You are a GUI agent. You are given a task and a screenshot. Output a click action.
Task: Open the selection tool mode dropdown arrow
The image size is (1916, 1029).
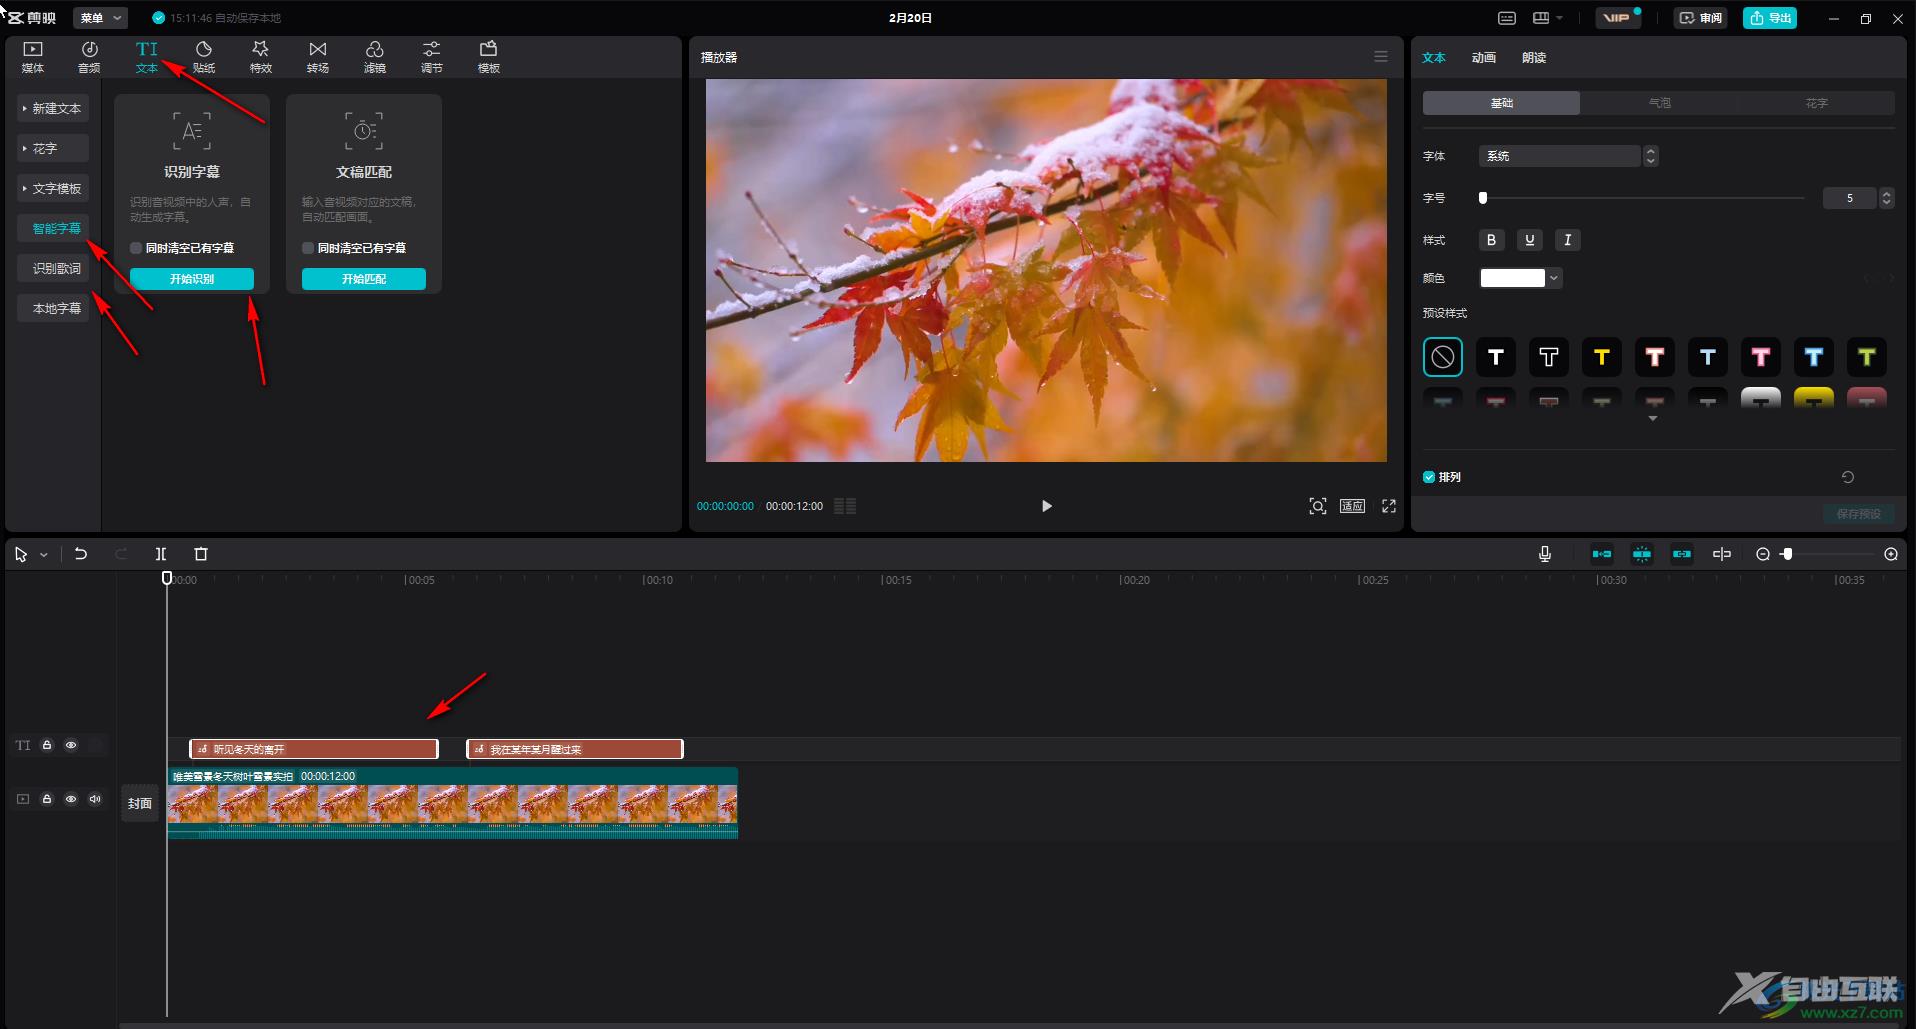(44, 555)
